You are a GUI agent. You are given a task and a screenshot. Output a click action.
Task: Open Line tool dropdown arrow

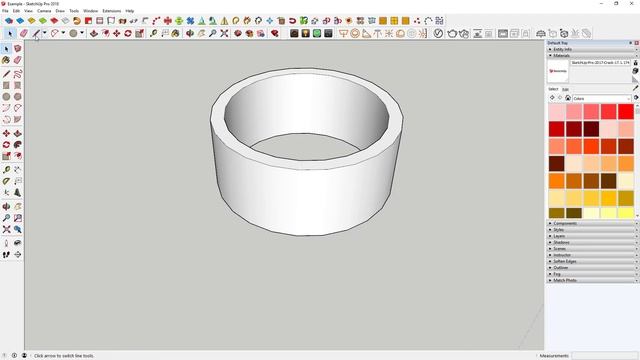pos(44,33)
